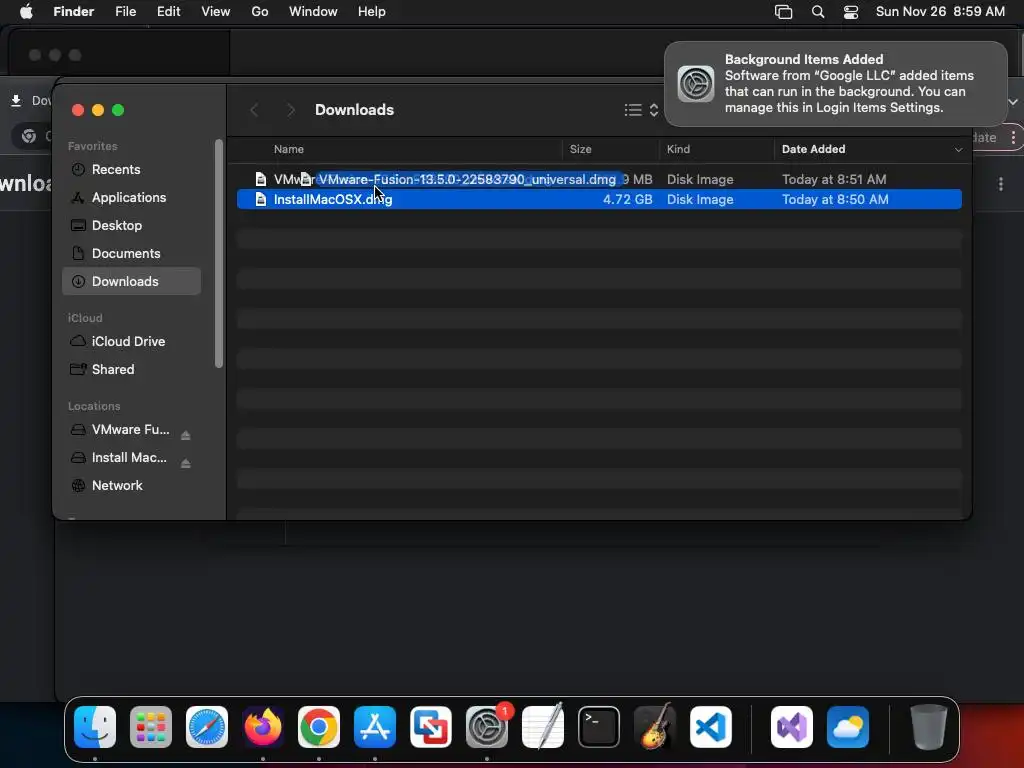Sort files by Date Added column
The height and width of the screenshot is (768, 1024).
coord(813,150)
